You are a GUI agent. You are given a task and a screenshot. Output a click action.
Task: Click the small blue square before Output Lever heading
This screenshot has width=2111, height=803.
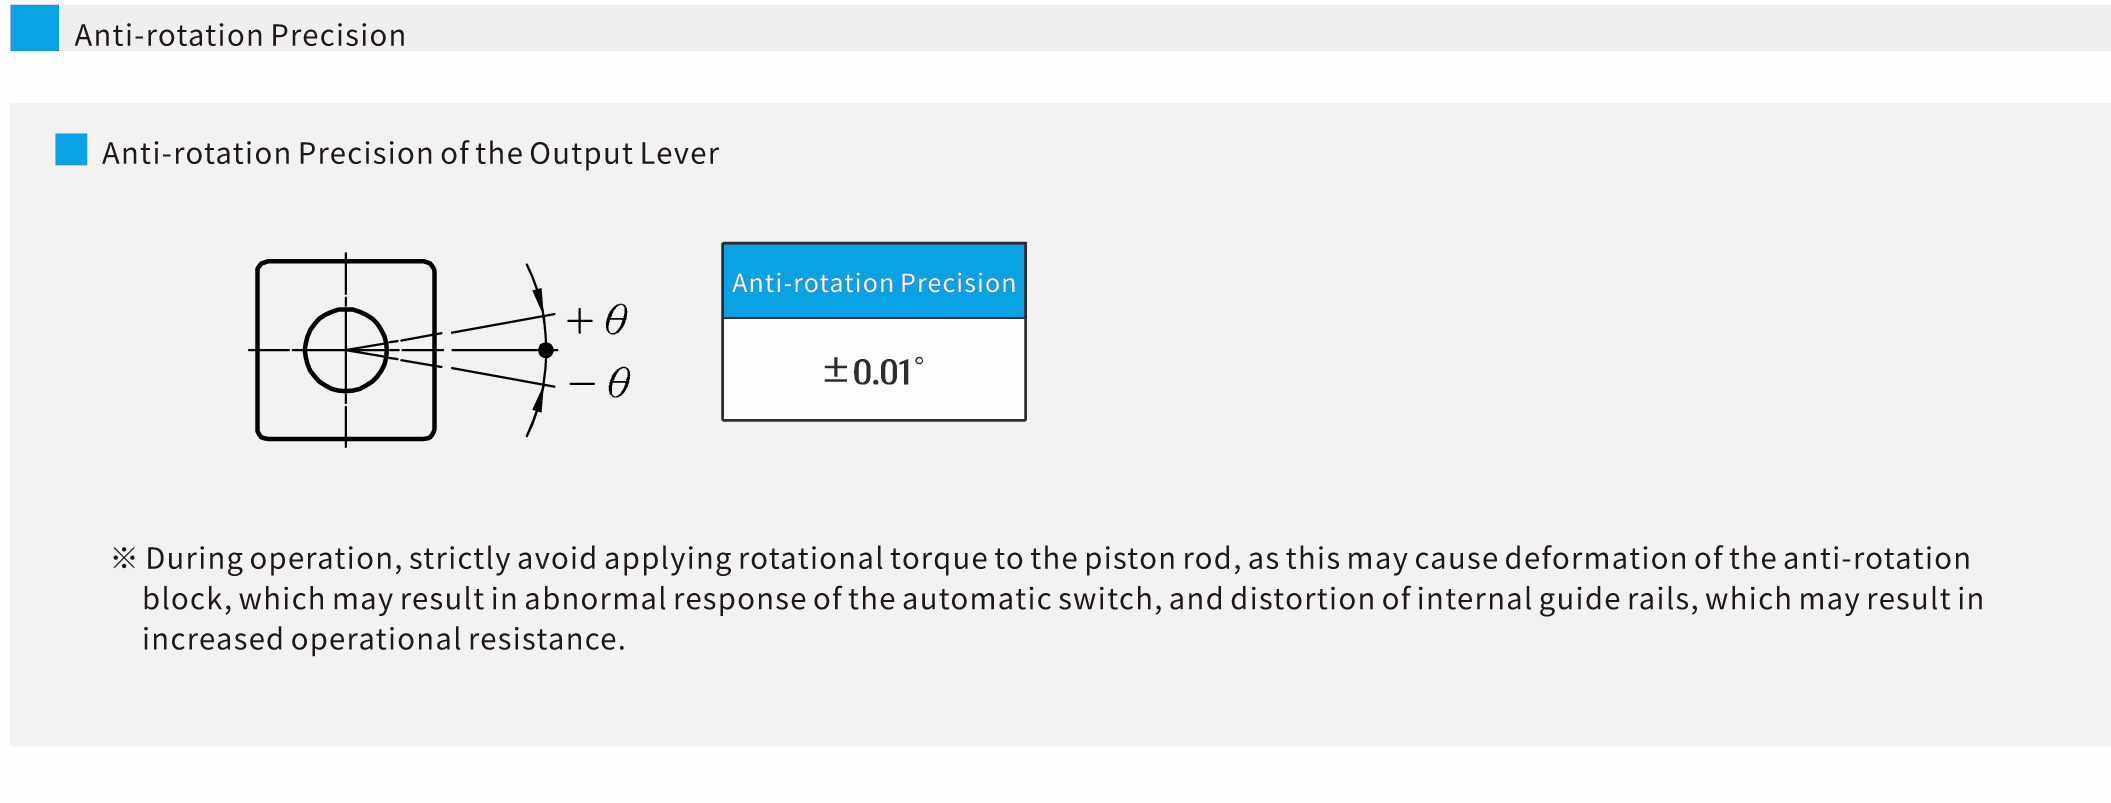pyautogui.click(x=71, y=150)
